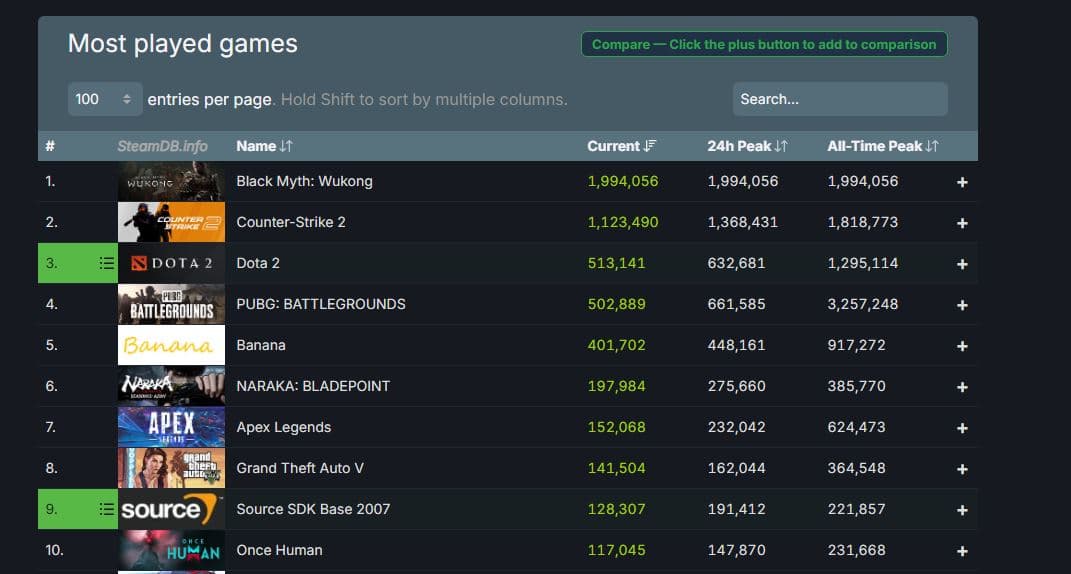Click plus icon for Source SDK Base 2007
The height and width of the screenshot is (574, 1071).
coord(962,510)
